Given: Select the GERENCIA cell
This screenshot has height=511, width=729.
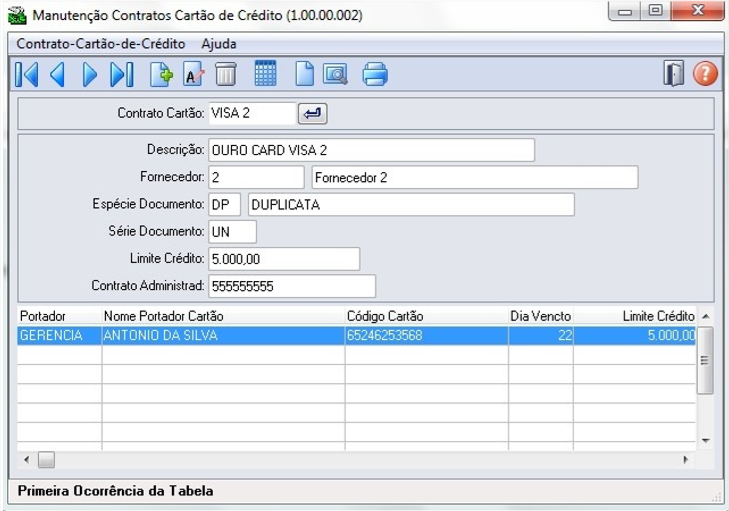Looking at the screenshot, I should pyautogui.click(x=60, y=336).
